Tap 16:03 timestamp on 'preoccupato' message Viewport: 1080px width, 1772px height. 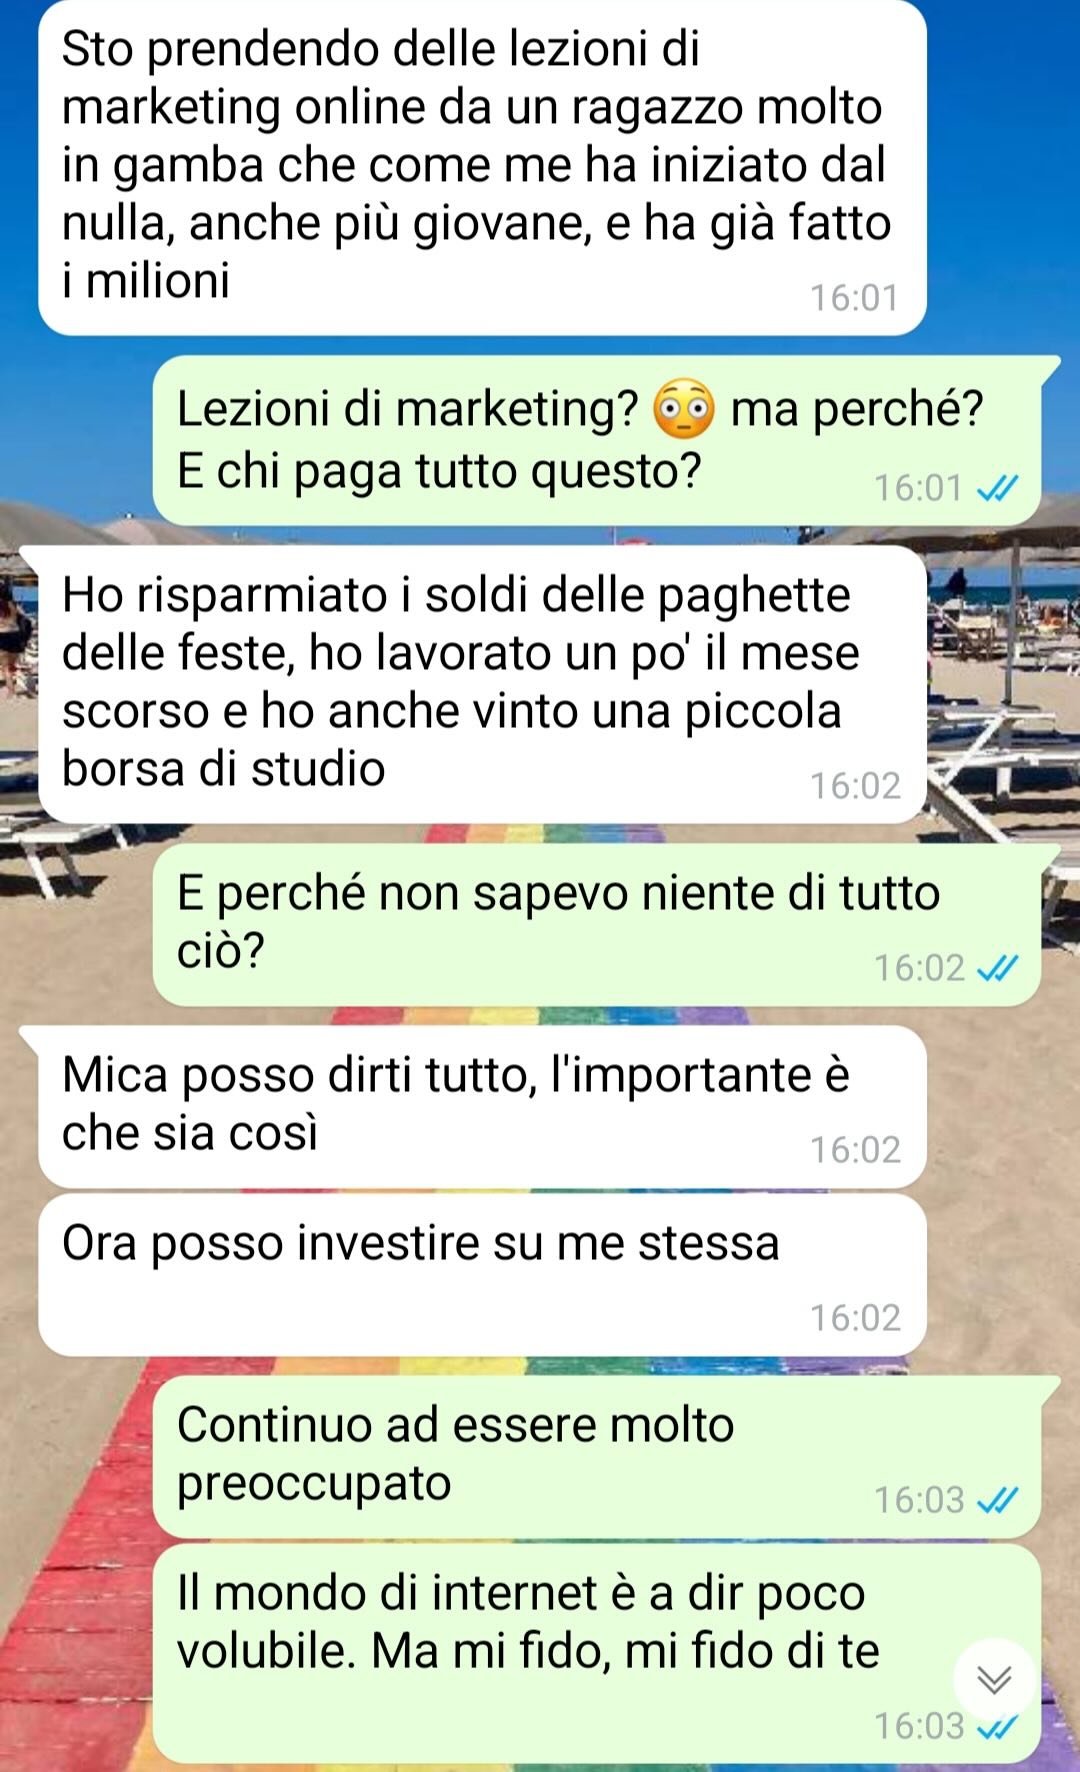click(x=919, y=1500)
